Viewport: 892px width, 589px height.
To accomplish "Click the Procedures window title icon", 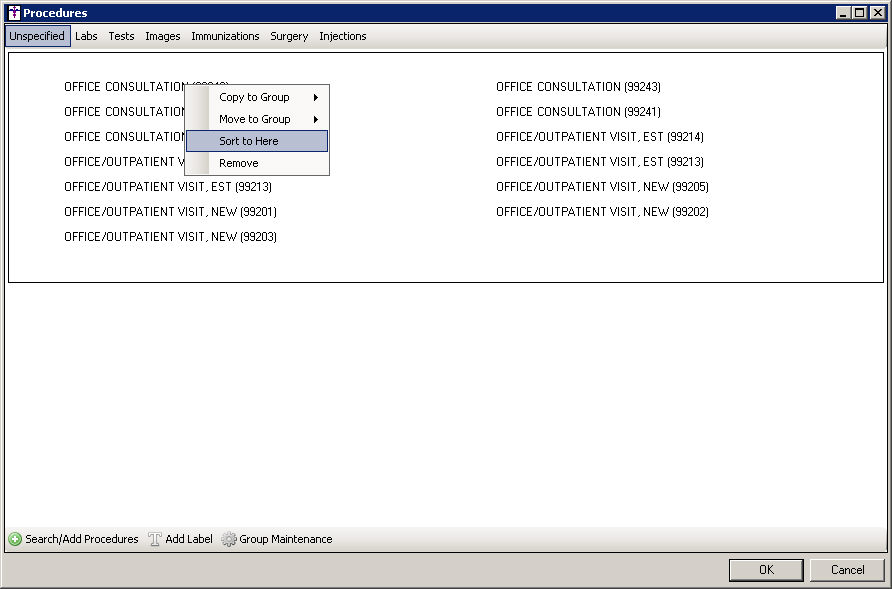I will click(13, 13).
